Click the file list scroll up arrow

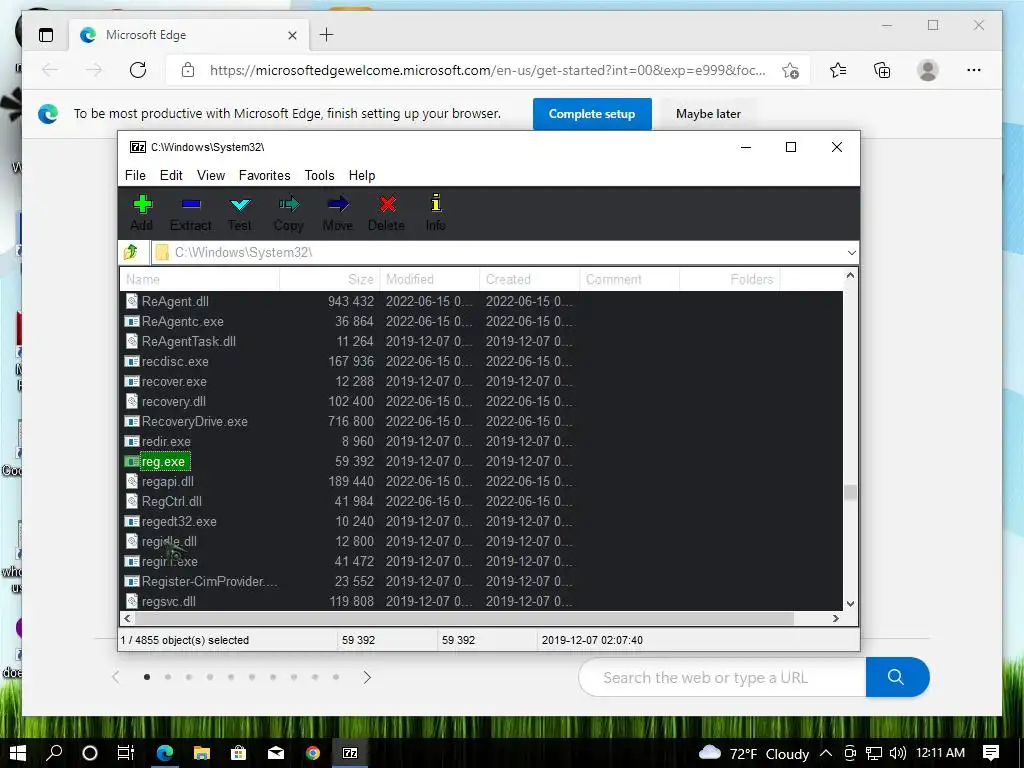click(850, 276)
